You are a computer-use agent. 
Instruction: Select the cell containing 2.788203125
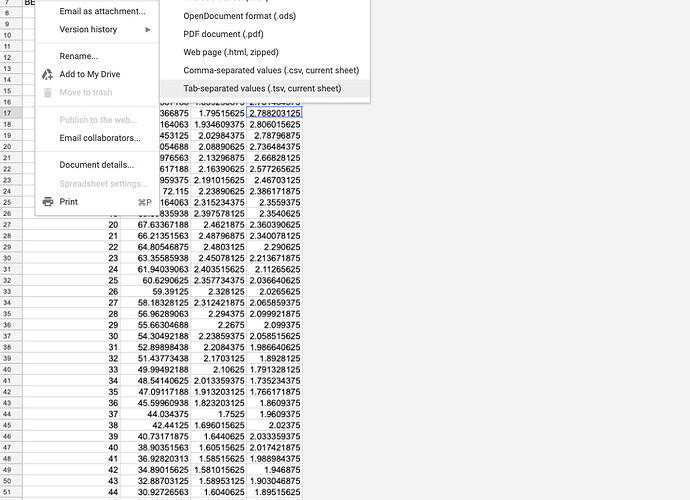tap(274, 113)
